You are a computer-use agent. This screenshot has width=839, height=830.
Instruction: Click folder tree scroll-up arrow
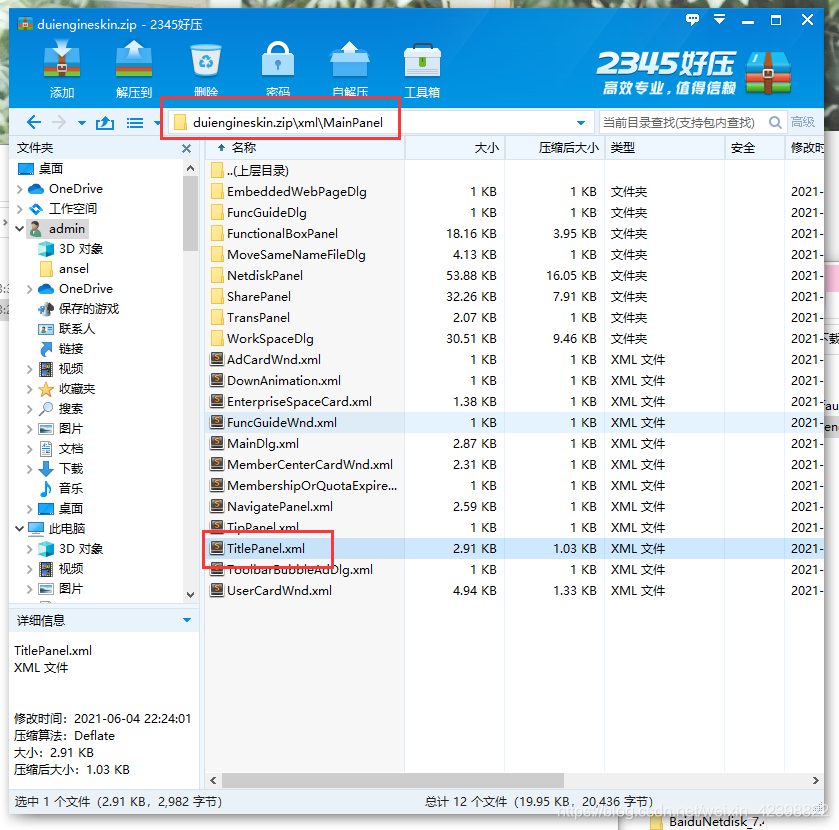(x=190, y=169)
